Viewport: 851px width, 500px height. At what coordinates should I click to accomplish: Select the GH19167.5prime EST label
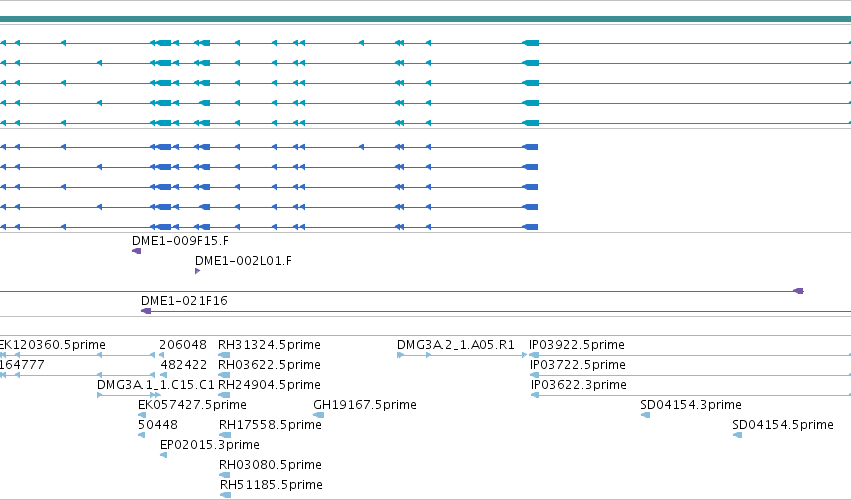[x=365, y=405]
